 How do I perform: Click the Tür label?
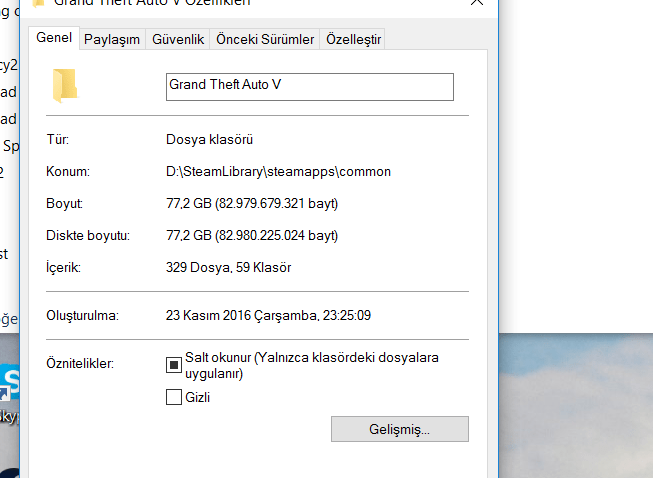pos(57,139)
